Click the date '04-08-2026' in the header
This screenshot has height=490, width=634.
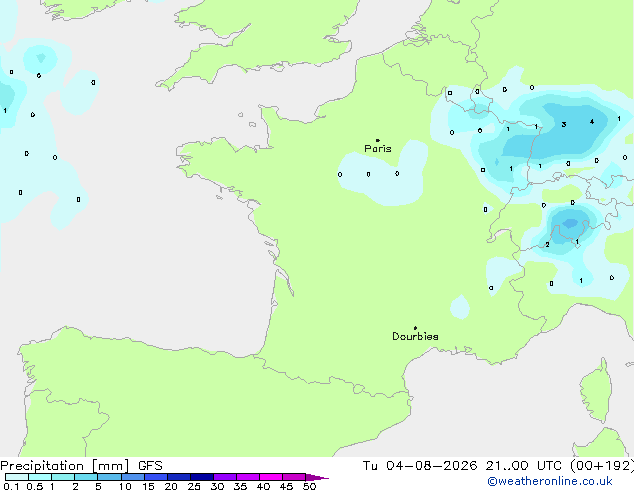[x=431, y=466]
